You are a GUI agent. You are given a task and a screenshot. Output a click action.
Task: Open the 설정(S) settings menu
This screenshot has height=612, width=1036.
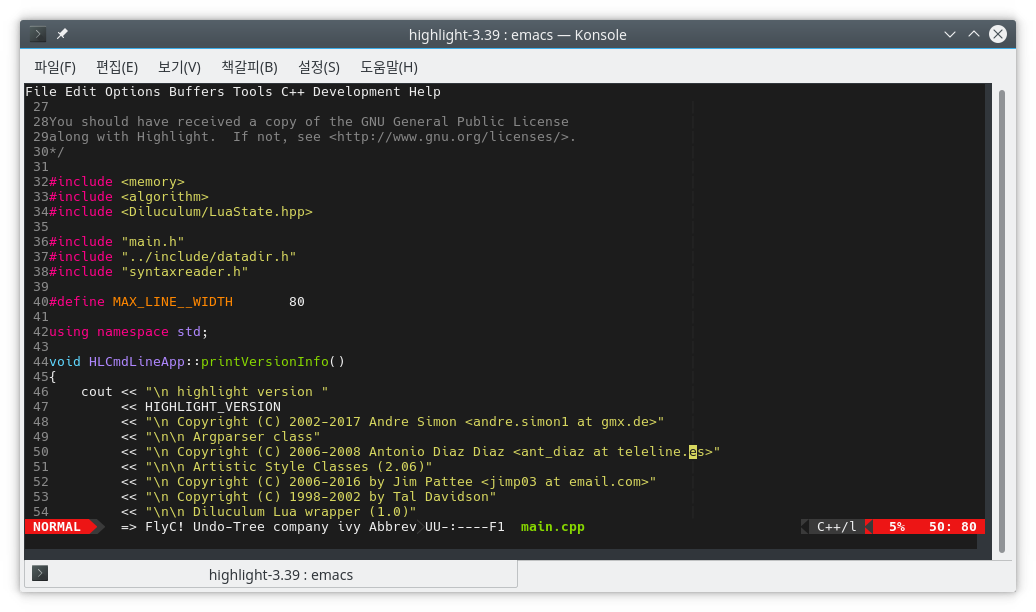[318, 67]
